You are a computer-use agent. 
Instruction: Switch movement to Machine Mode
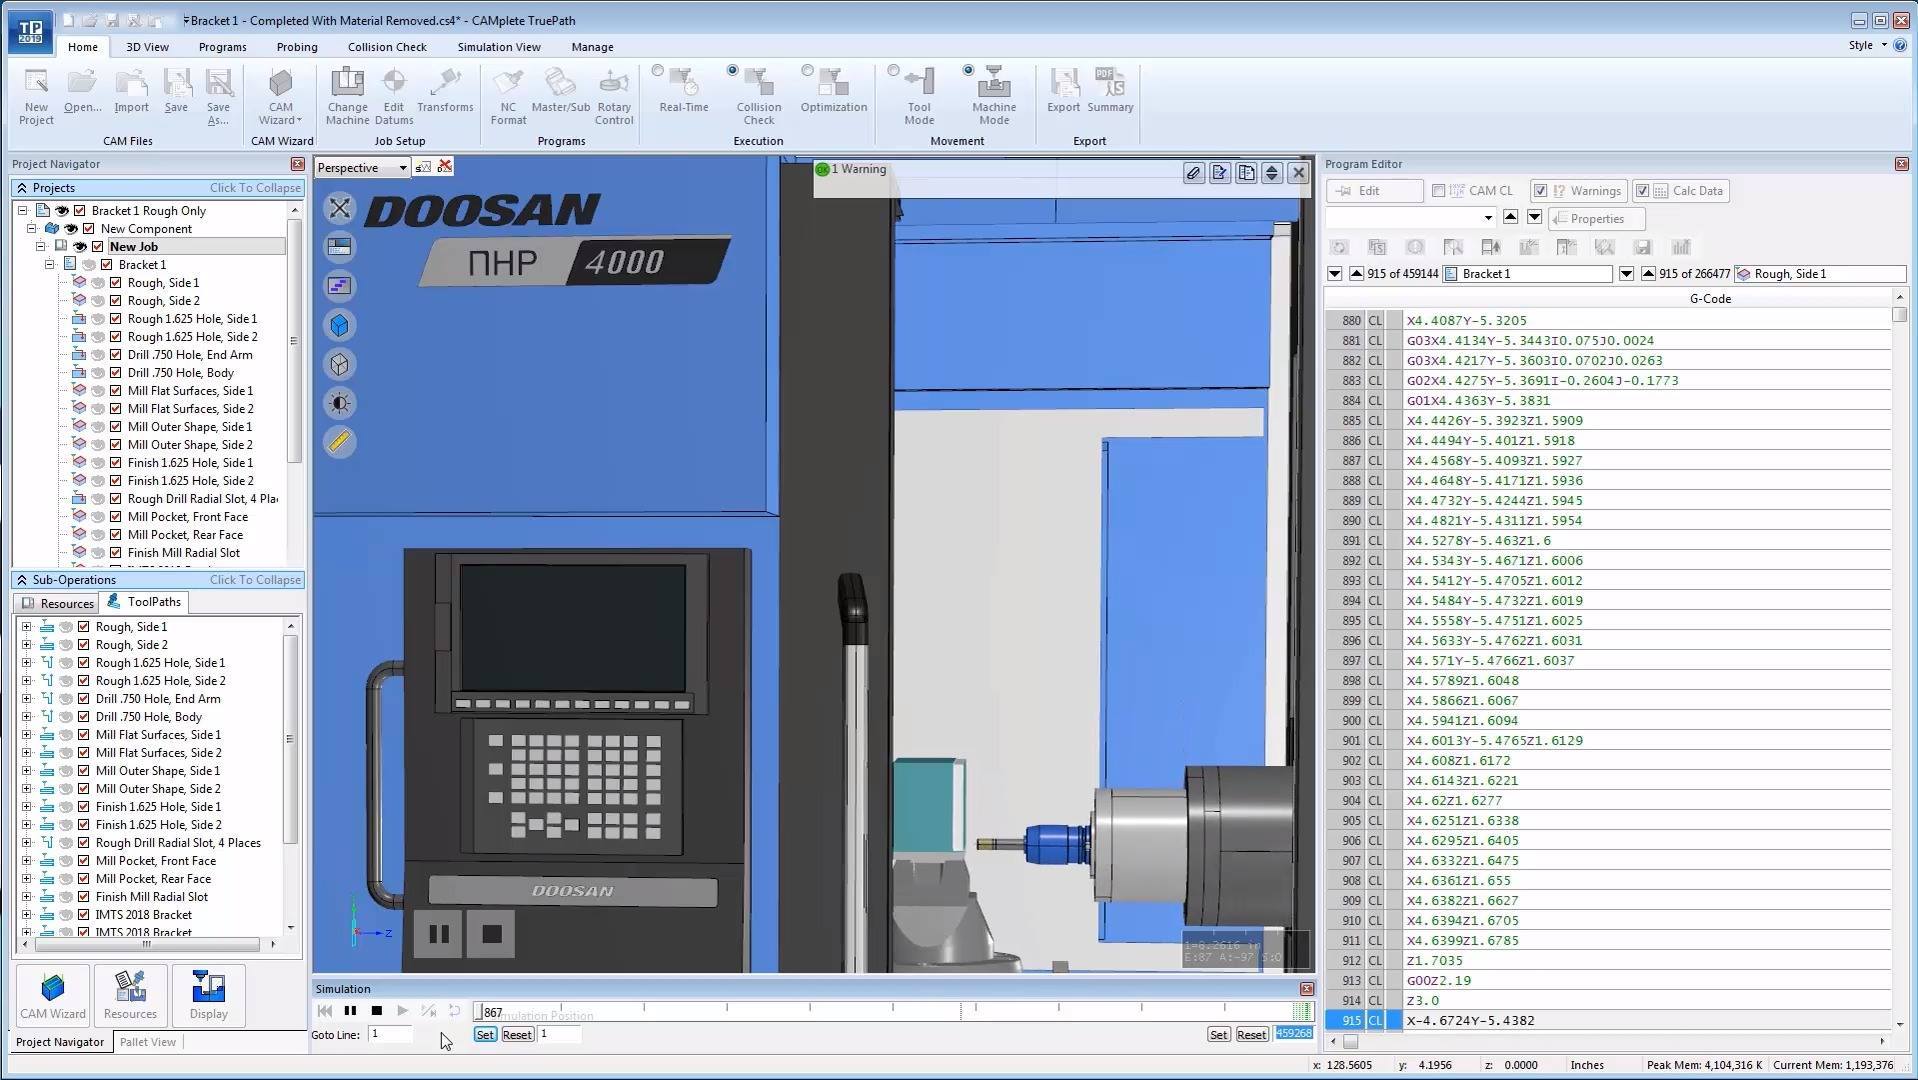coord(994,96)
